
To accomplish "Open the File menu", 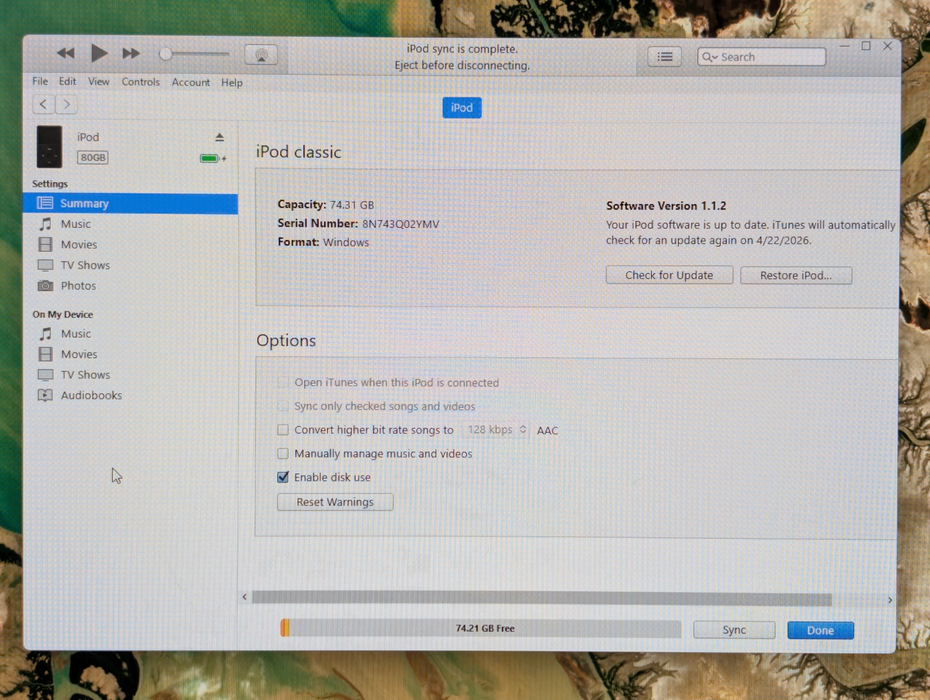I will [40, 81].
